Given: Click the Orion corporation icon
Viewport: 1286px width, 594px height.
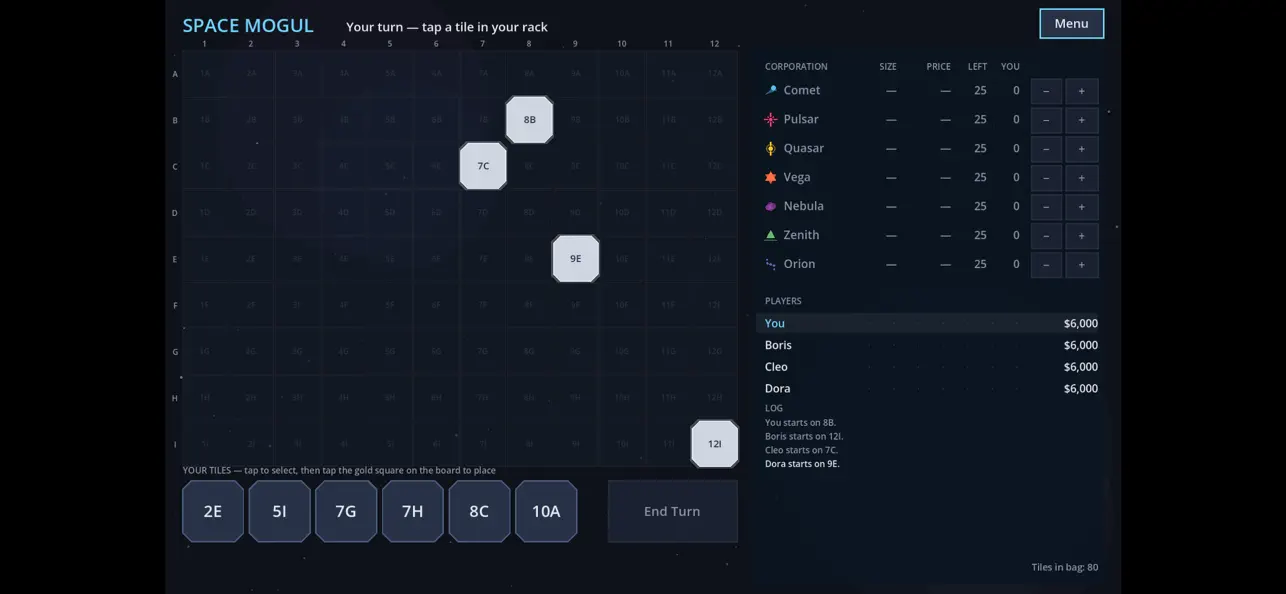Looking at the screenshot, I should 771,264.
